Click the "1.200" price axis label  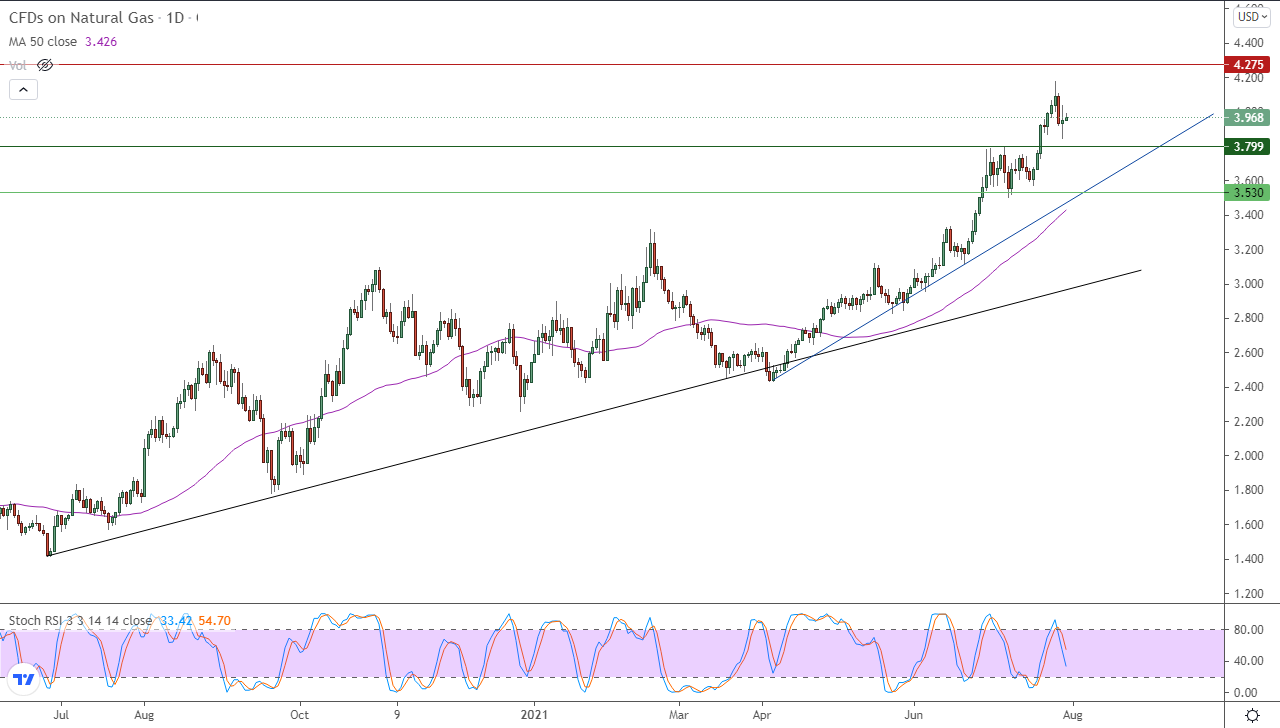click(1250, 594)
